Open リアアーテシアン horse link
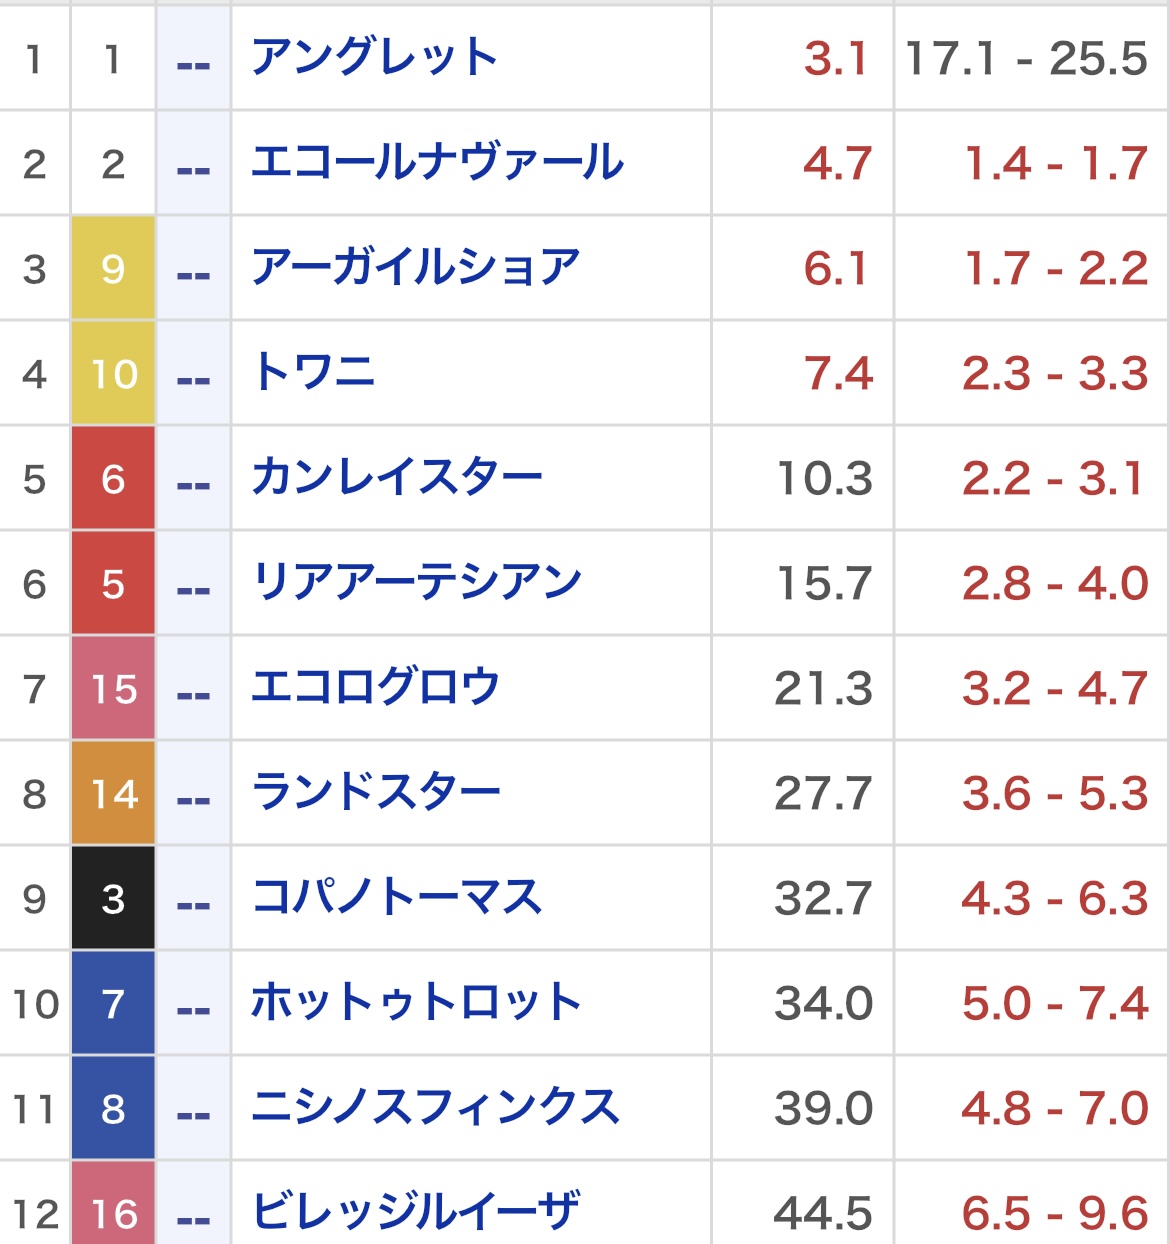 click(417, 583)
